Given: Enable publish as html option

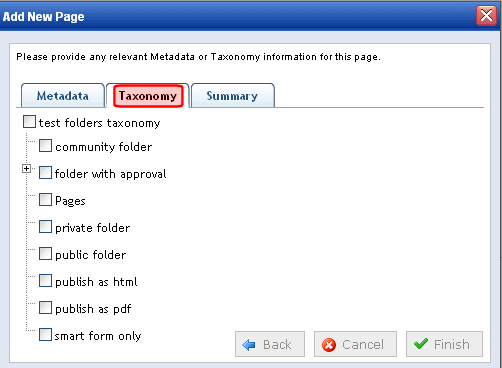Looking at the screenshot, I should click(45, 281).
